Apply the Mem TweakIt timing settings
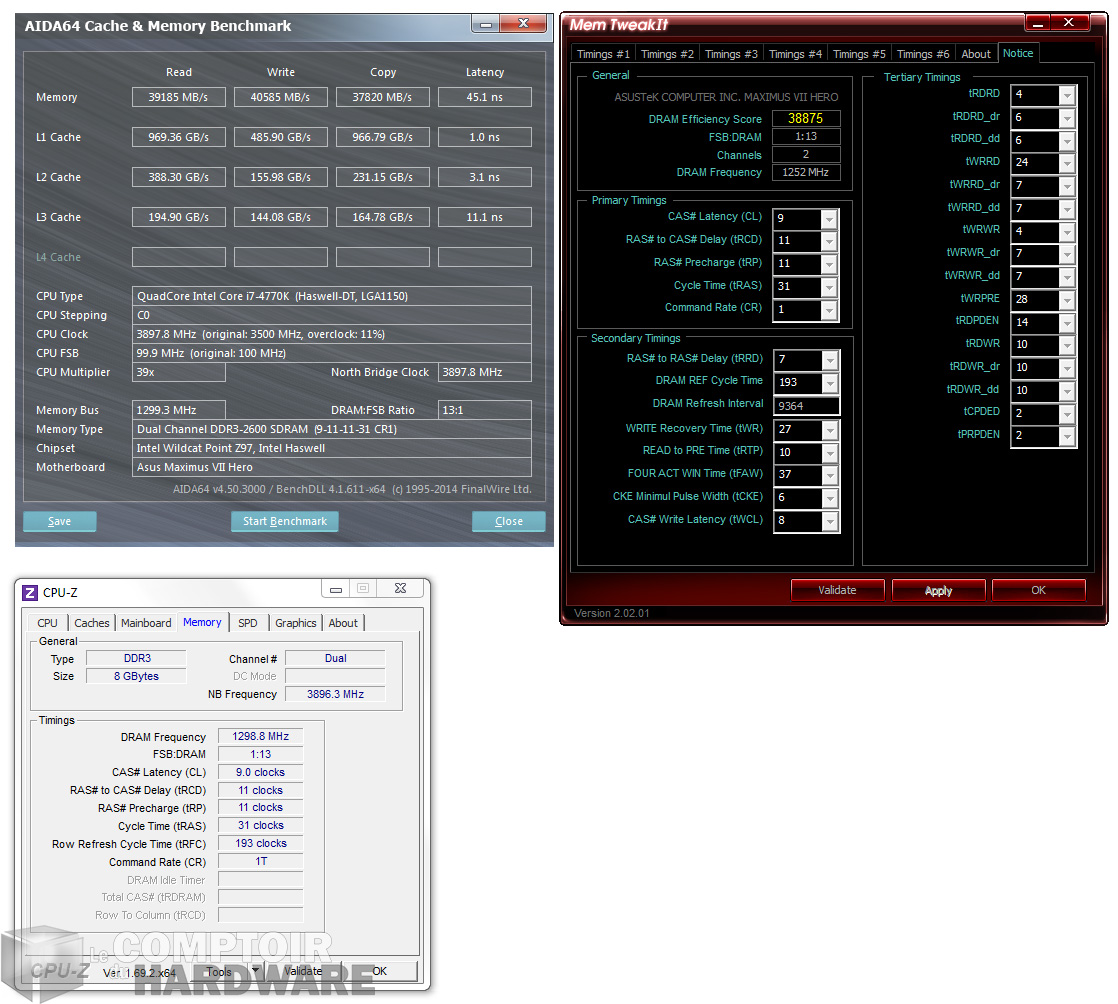1118x1004 pixels. (x=939, y=590)
